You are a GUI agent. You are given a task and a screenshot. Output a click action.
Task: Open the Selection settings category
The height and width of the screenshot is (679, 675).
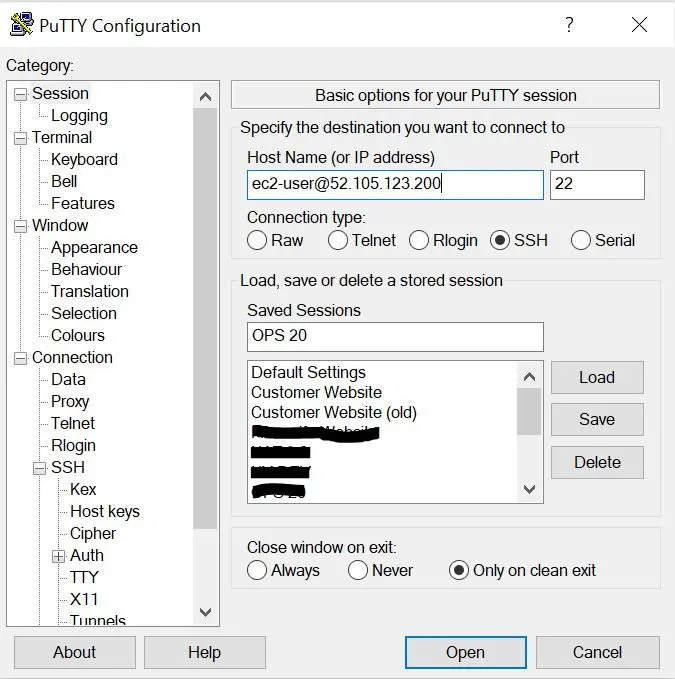click(x=84, y=314)
